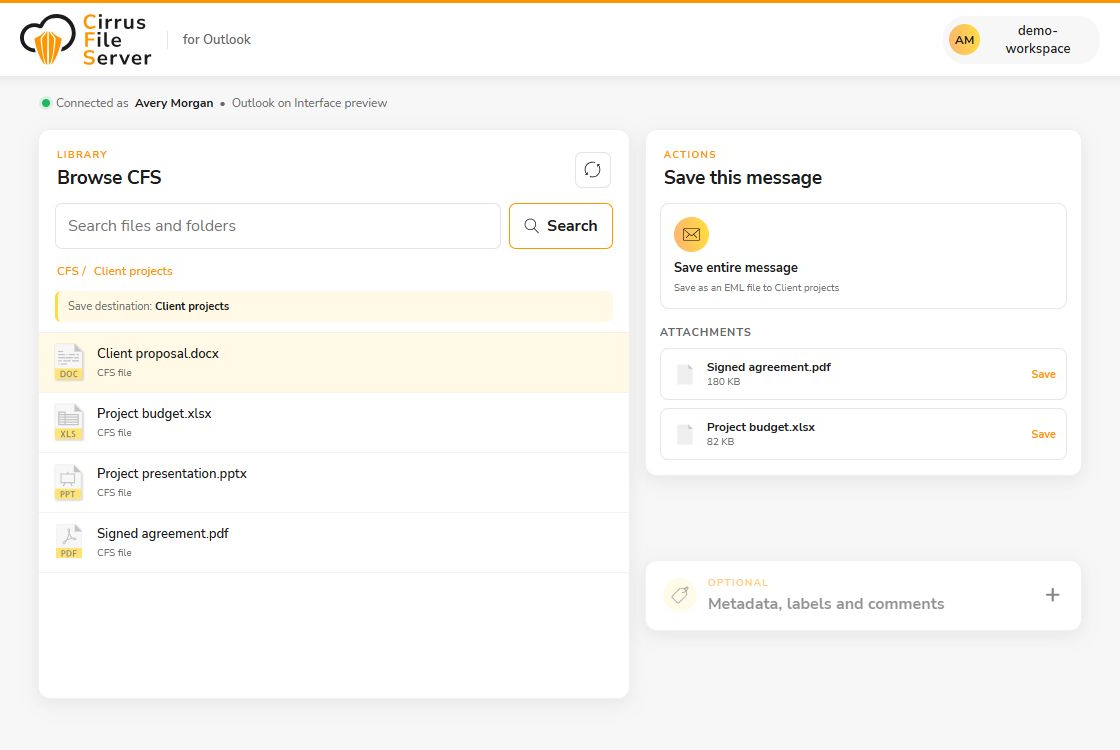Save the Signed agreement.pdf attachment
Viewport: 1120px width, 750px height.
pyautogui.click(x=1043, y=374)
